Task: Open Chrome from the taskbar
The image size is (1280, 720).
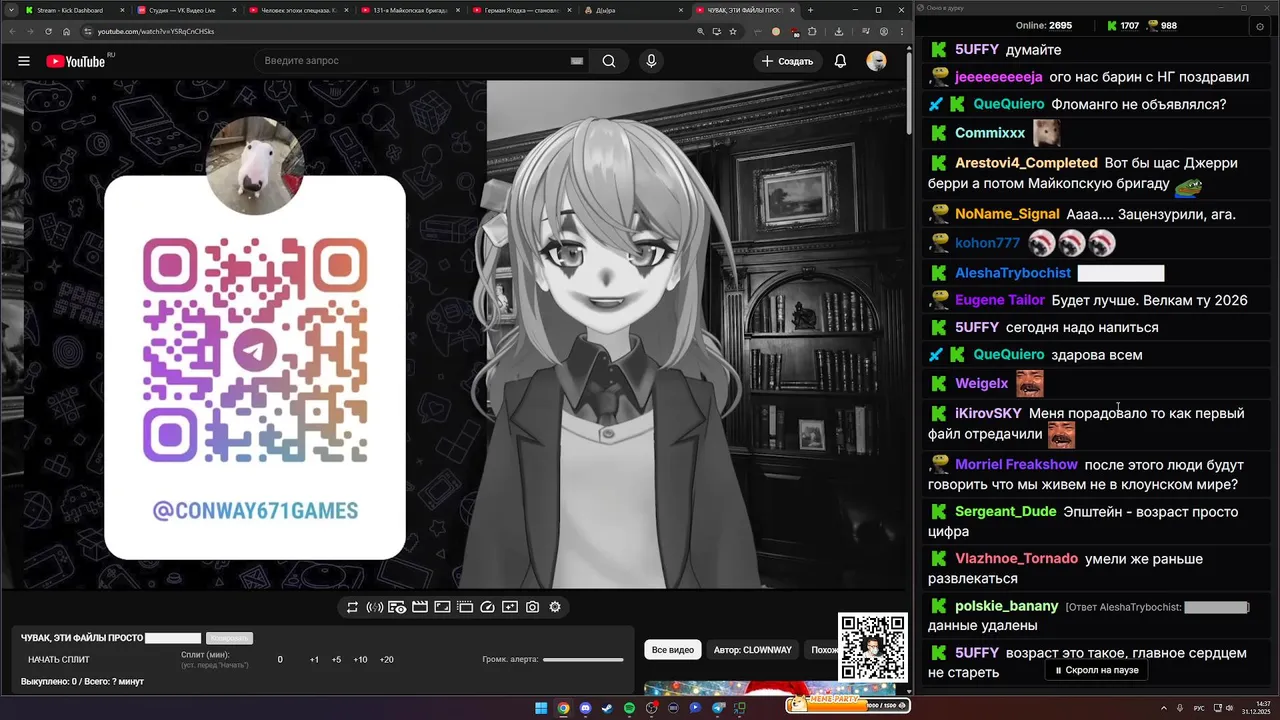Action: (x=563, y=708)
